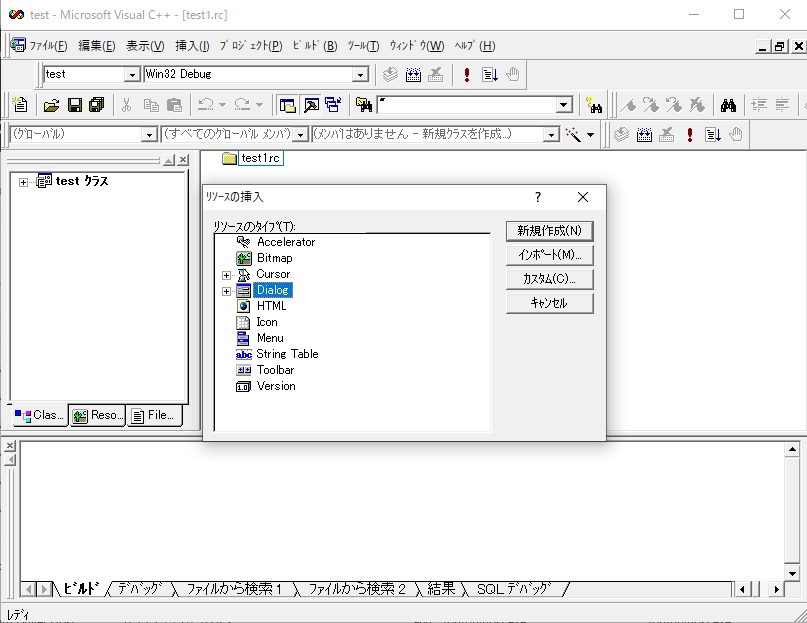Toggle the Output window icon
This screenshot has width=807, height=623.
click(x=311, y=106)
